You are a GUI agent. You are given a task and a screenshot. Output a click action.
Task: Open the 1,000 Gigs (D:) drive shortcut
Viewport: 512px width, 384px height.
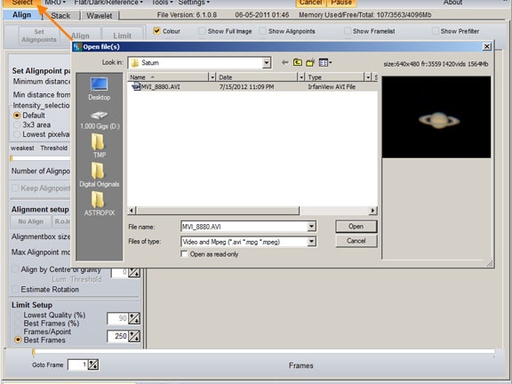point(100,120)
